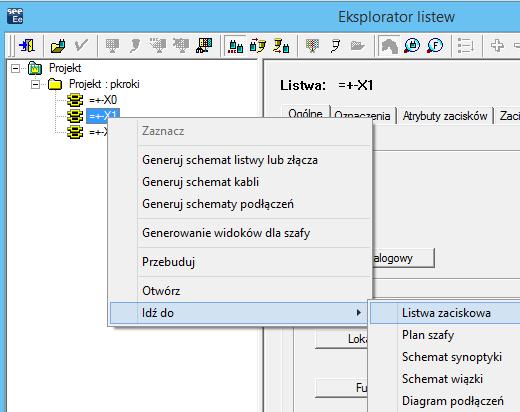Viewport: 520px width, 412px height.
Task: Click the grayed plus toolbar icon
Action: [x=497, y=46]
